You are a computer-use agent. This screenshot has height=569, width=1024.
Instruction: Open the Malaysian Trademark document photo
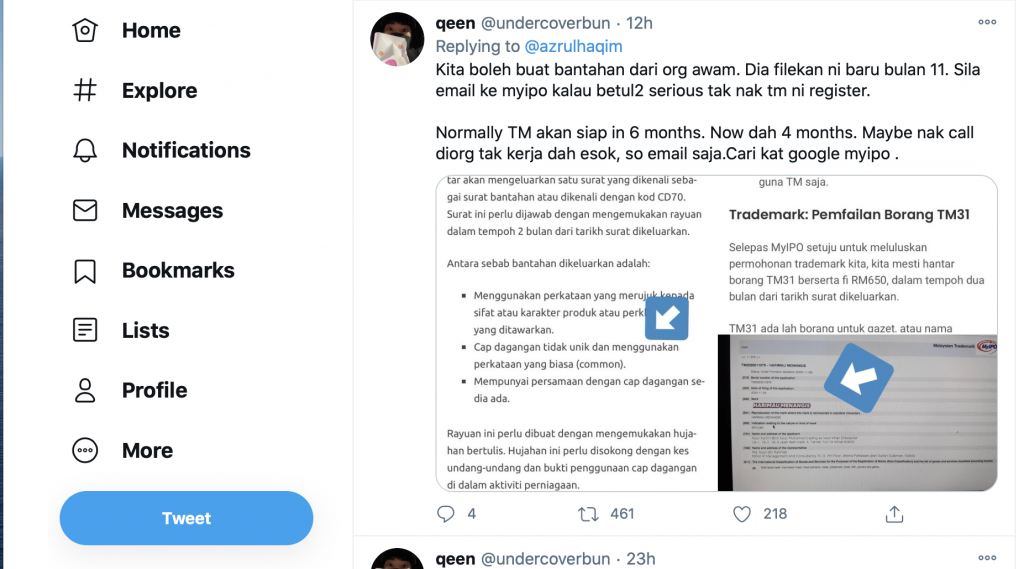pos(857,413)
